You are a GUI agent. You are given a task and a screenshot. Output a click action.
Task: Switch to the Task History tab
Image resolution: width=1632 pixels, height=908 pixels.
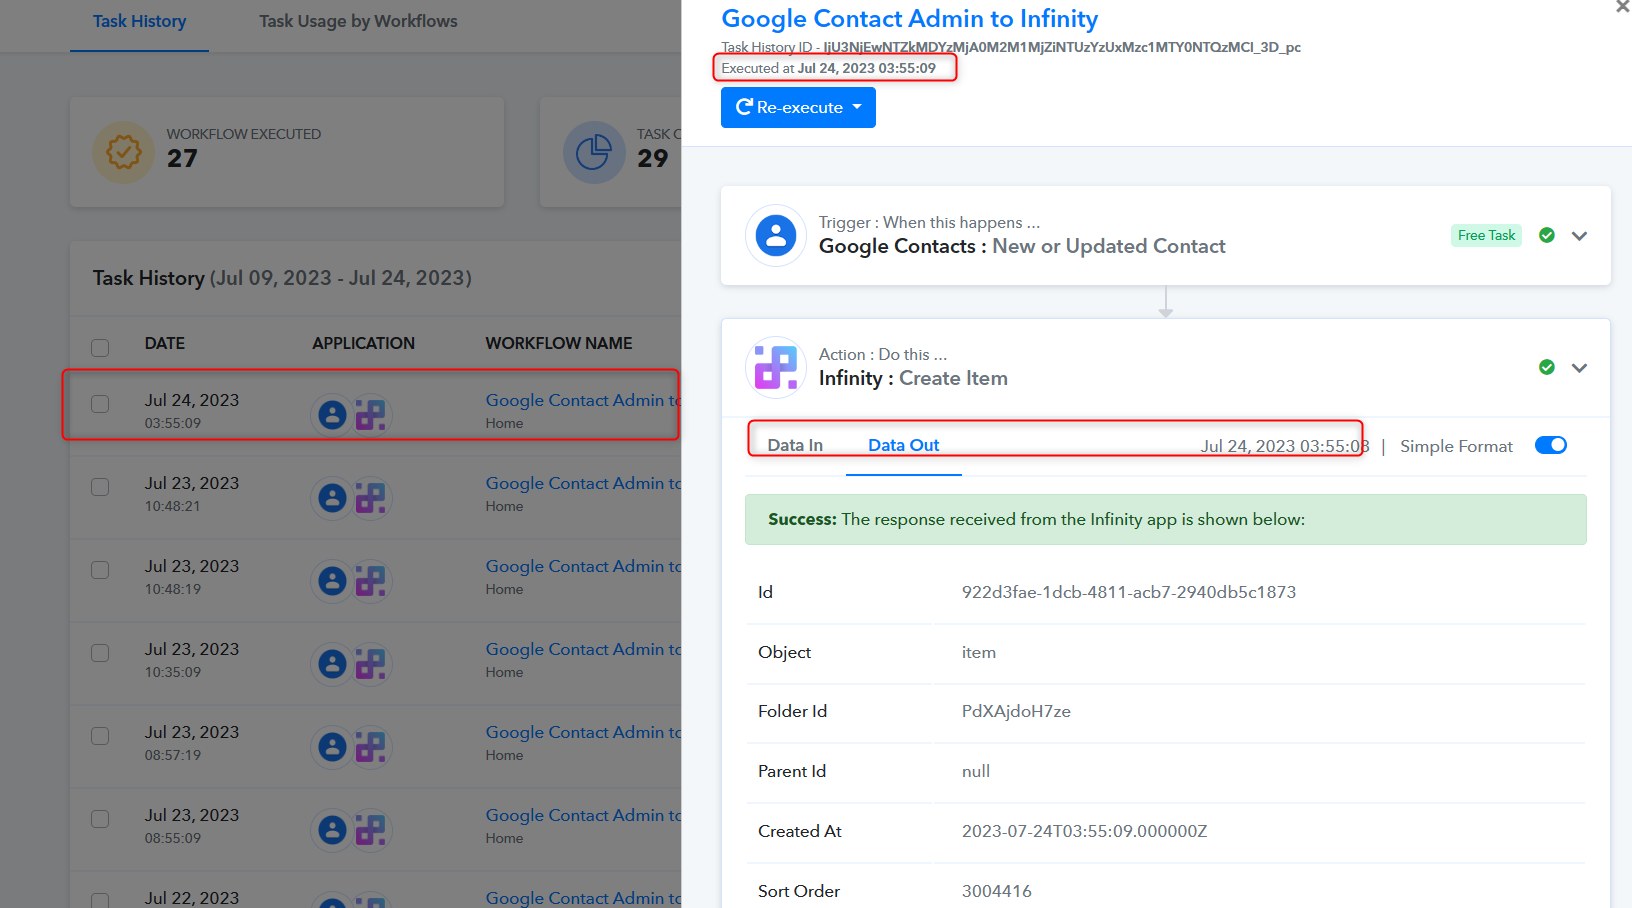(x=139, y=21)
